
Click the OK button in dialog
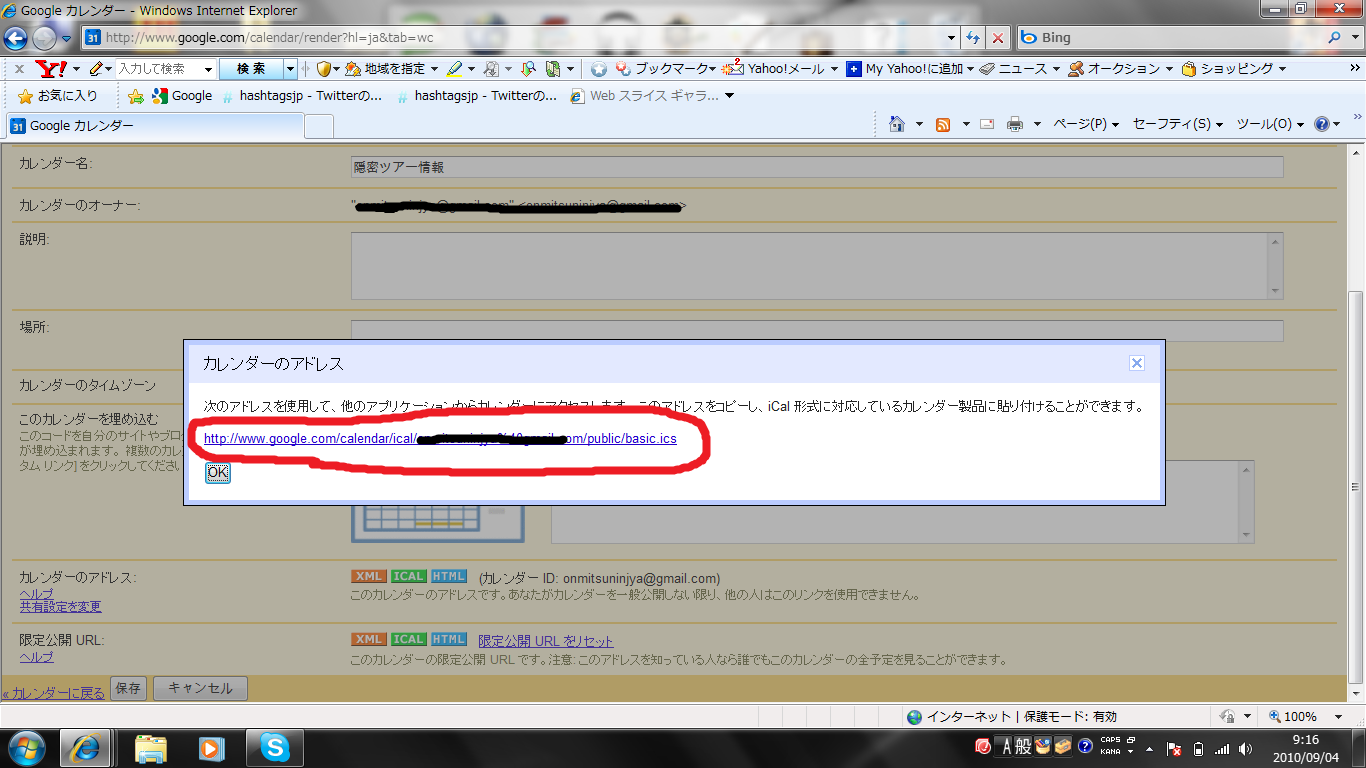pyautogui.click(x=218, y=473)
